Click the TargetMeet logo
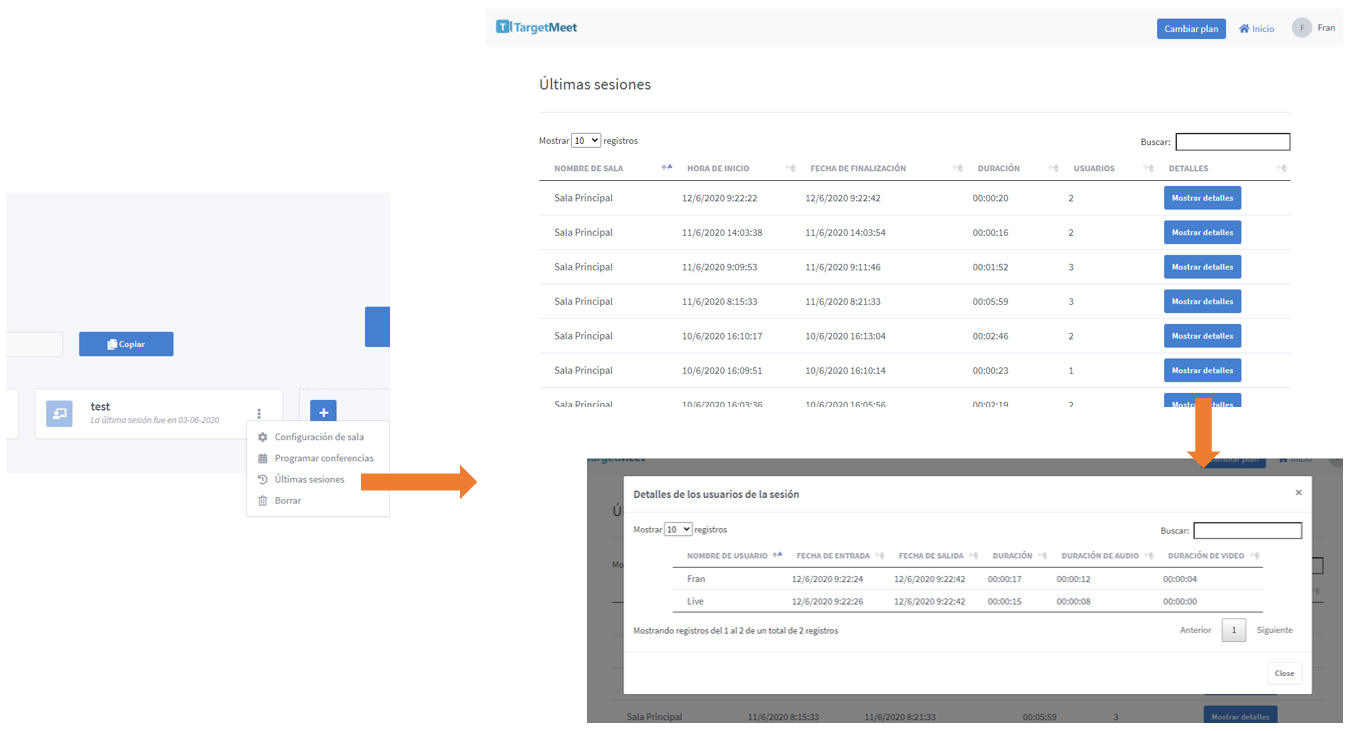1347x731 pixels. (537, 27)
